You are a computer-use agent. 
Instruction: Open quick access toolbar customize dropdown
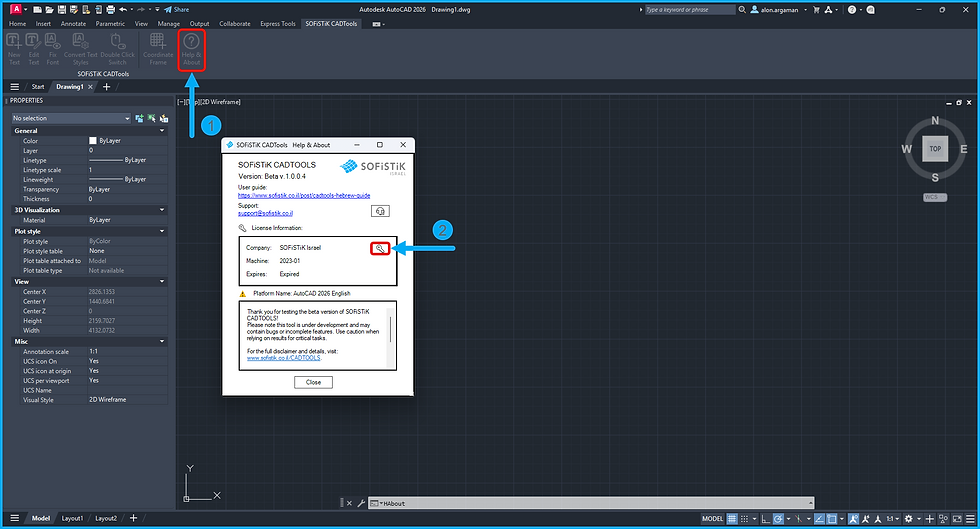coord(158,9)
